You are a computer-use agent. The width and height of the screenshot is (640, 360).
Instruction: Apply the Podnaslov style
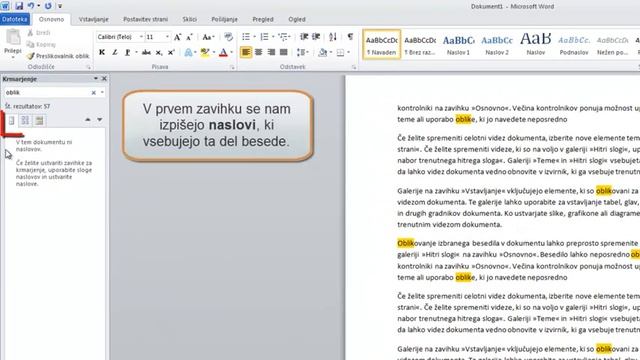pos(574,44)
